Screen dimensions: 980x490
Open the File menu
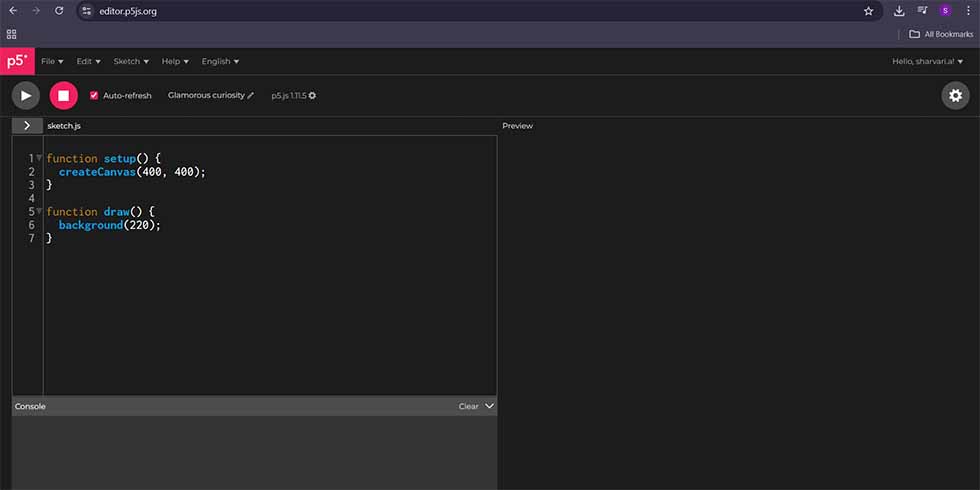(x=52, y=61)
